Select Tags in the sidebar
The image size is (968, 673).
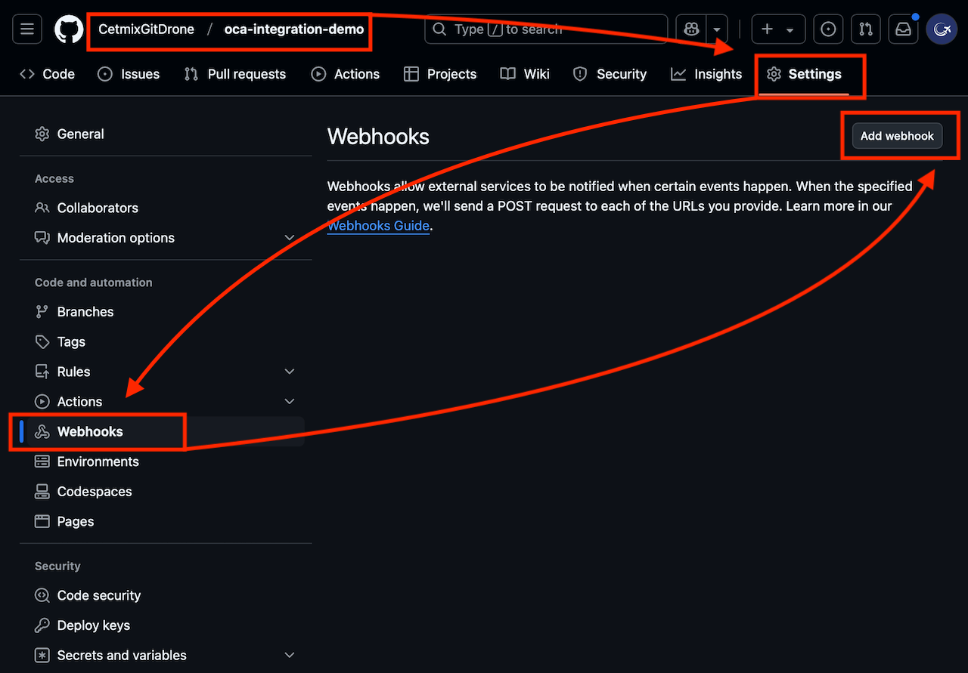click(73, 341)
